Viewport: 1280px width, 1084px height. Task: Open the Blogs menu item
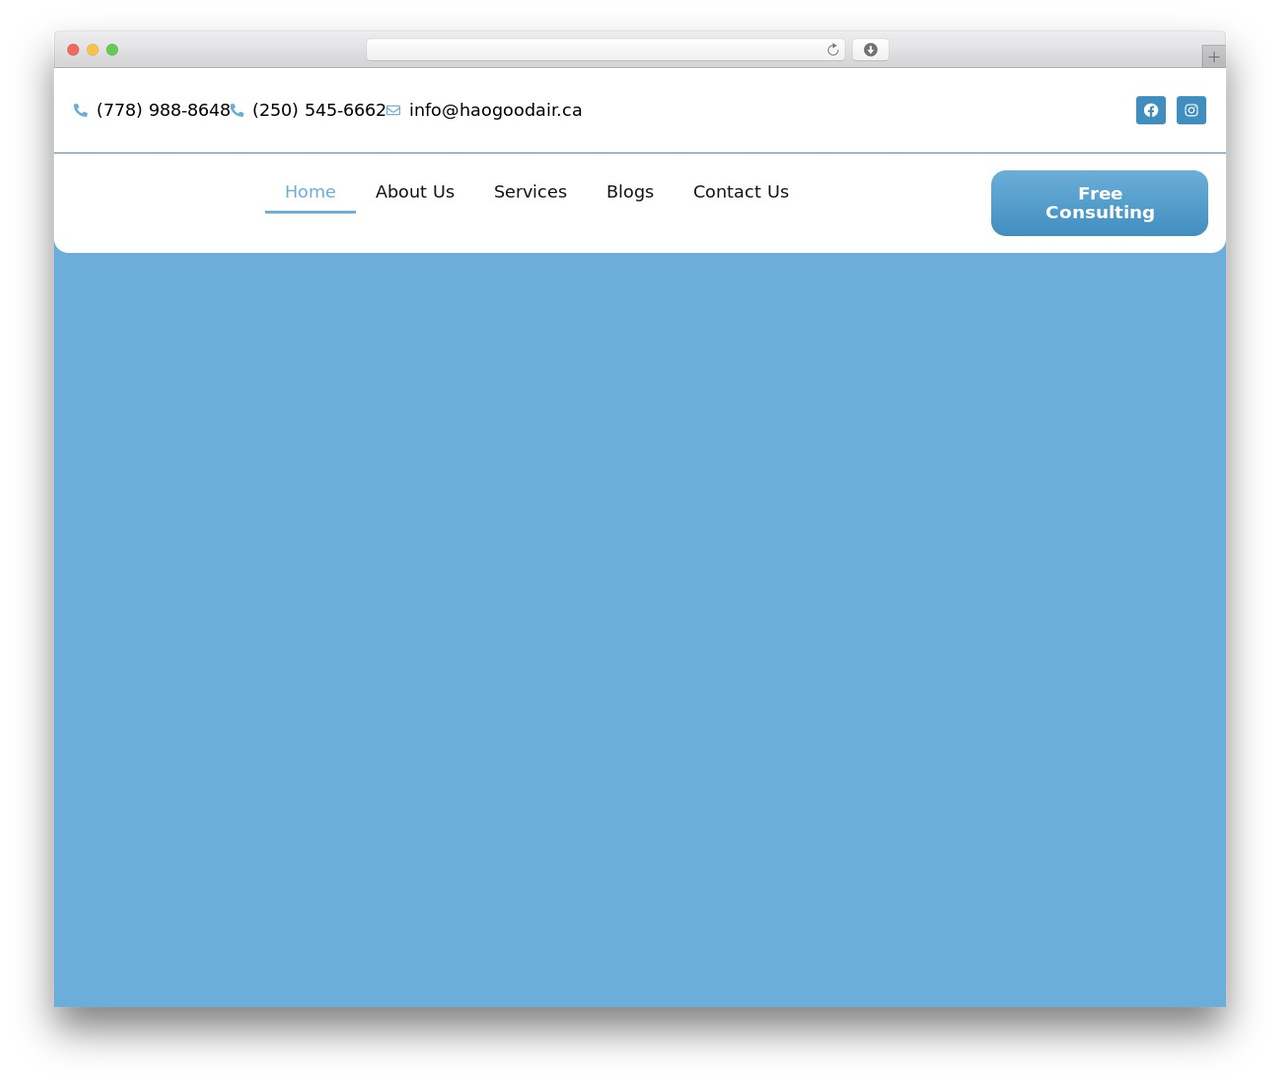coord(630,192)
